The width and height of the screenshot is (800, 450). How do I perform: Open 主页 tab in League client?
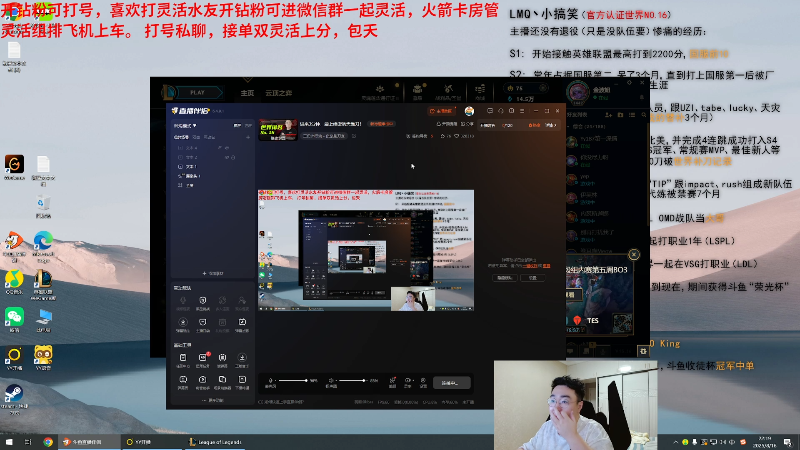coord(247,93)
